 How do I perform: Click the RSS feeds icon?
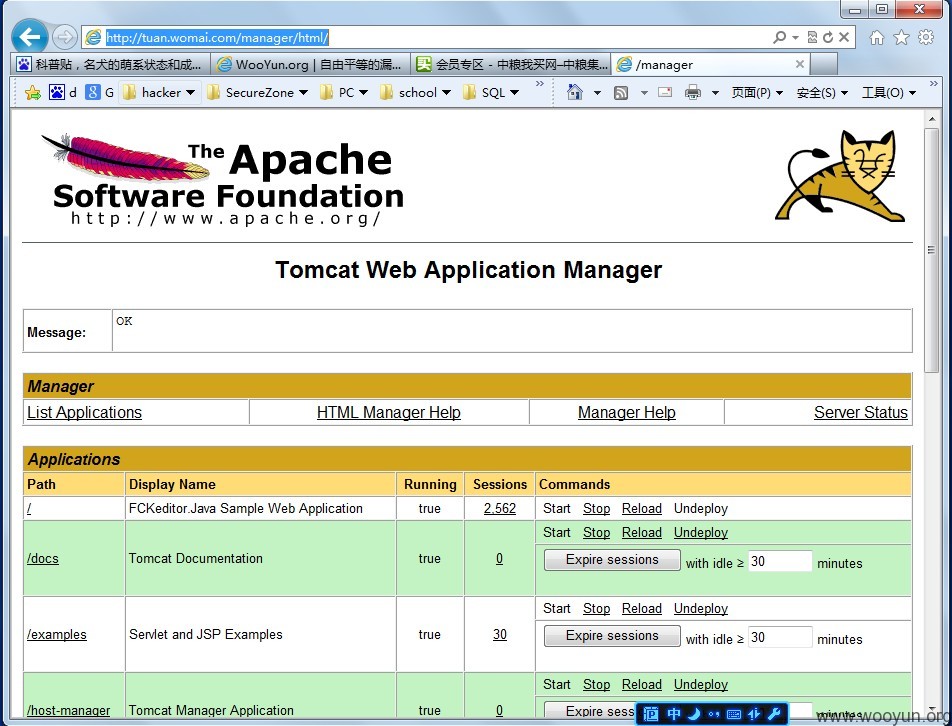[620, 93]
